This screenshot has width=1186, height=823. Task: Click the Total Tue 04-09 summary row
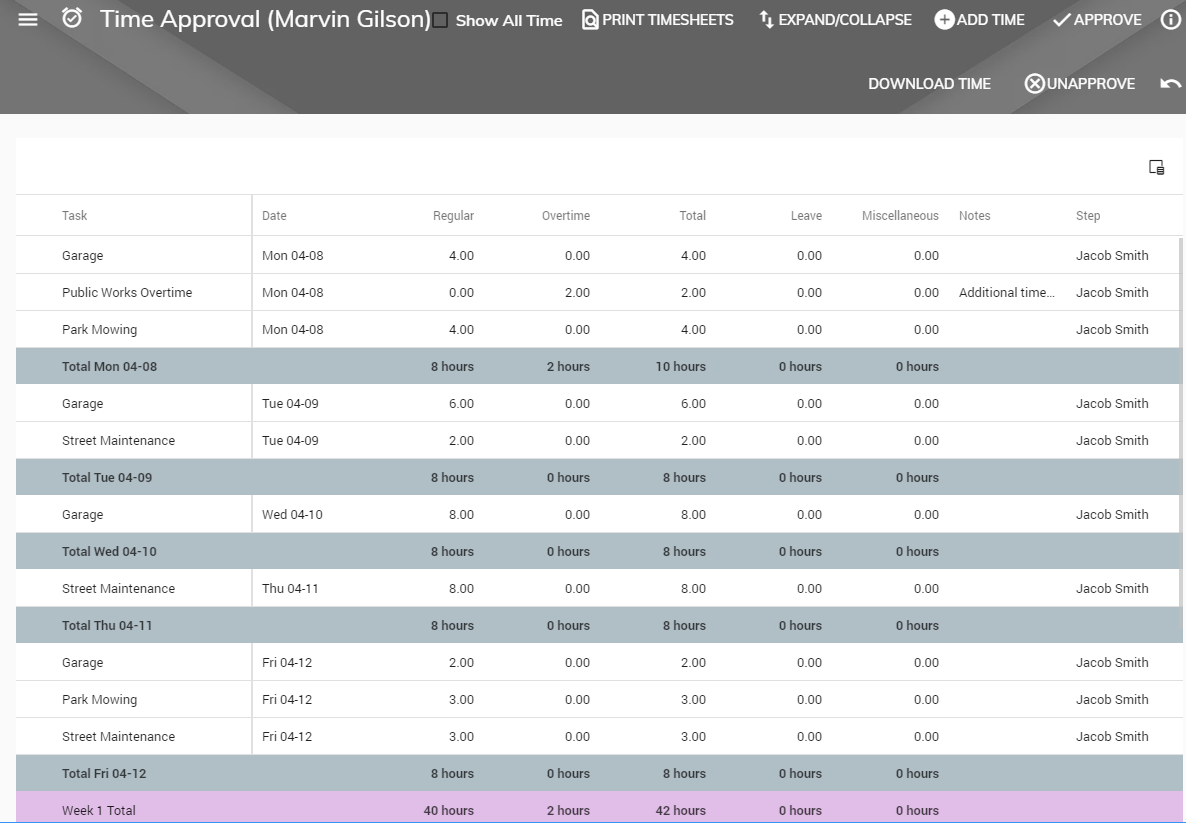tap(107, 478)
